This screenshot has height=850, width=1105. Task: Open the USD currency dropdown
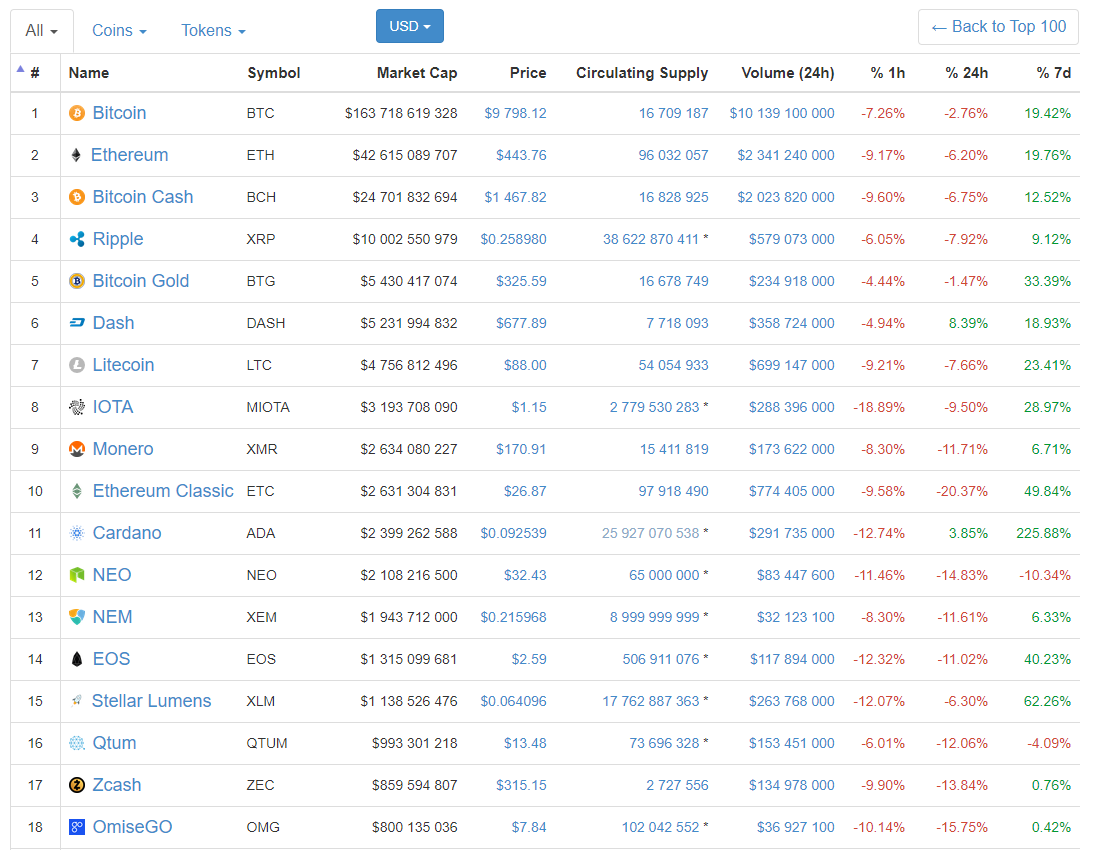point(409,26)
